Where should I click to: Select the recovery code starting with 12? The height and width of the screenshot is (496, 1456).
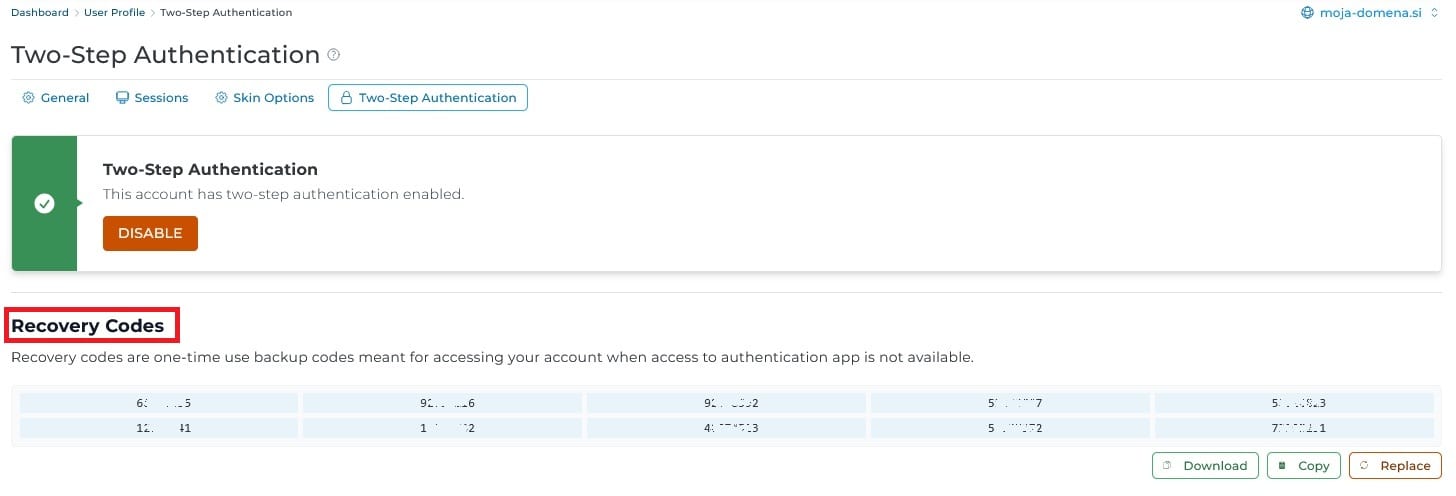tap(160, 428)
